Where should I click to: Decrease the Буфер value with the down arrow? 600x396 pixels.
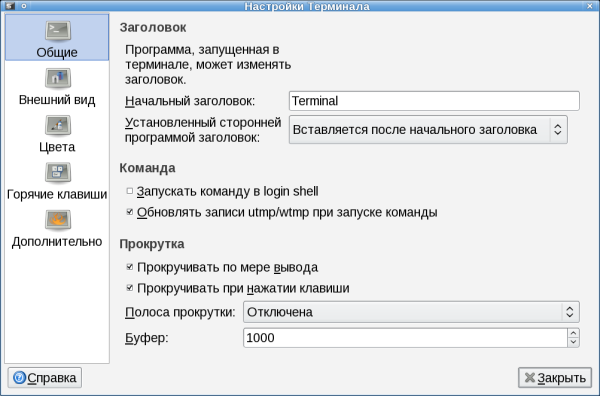coord(573,342)
